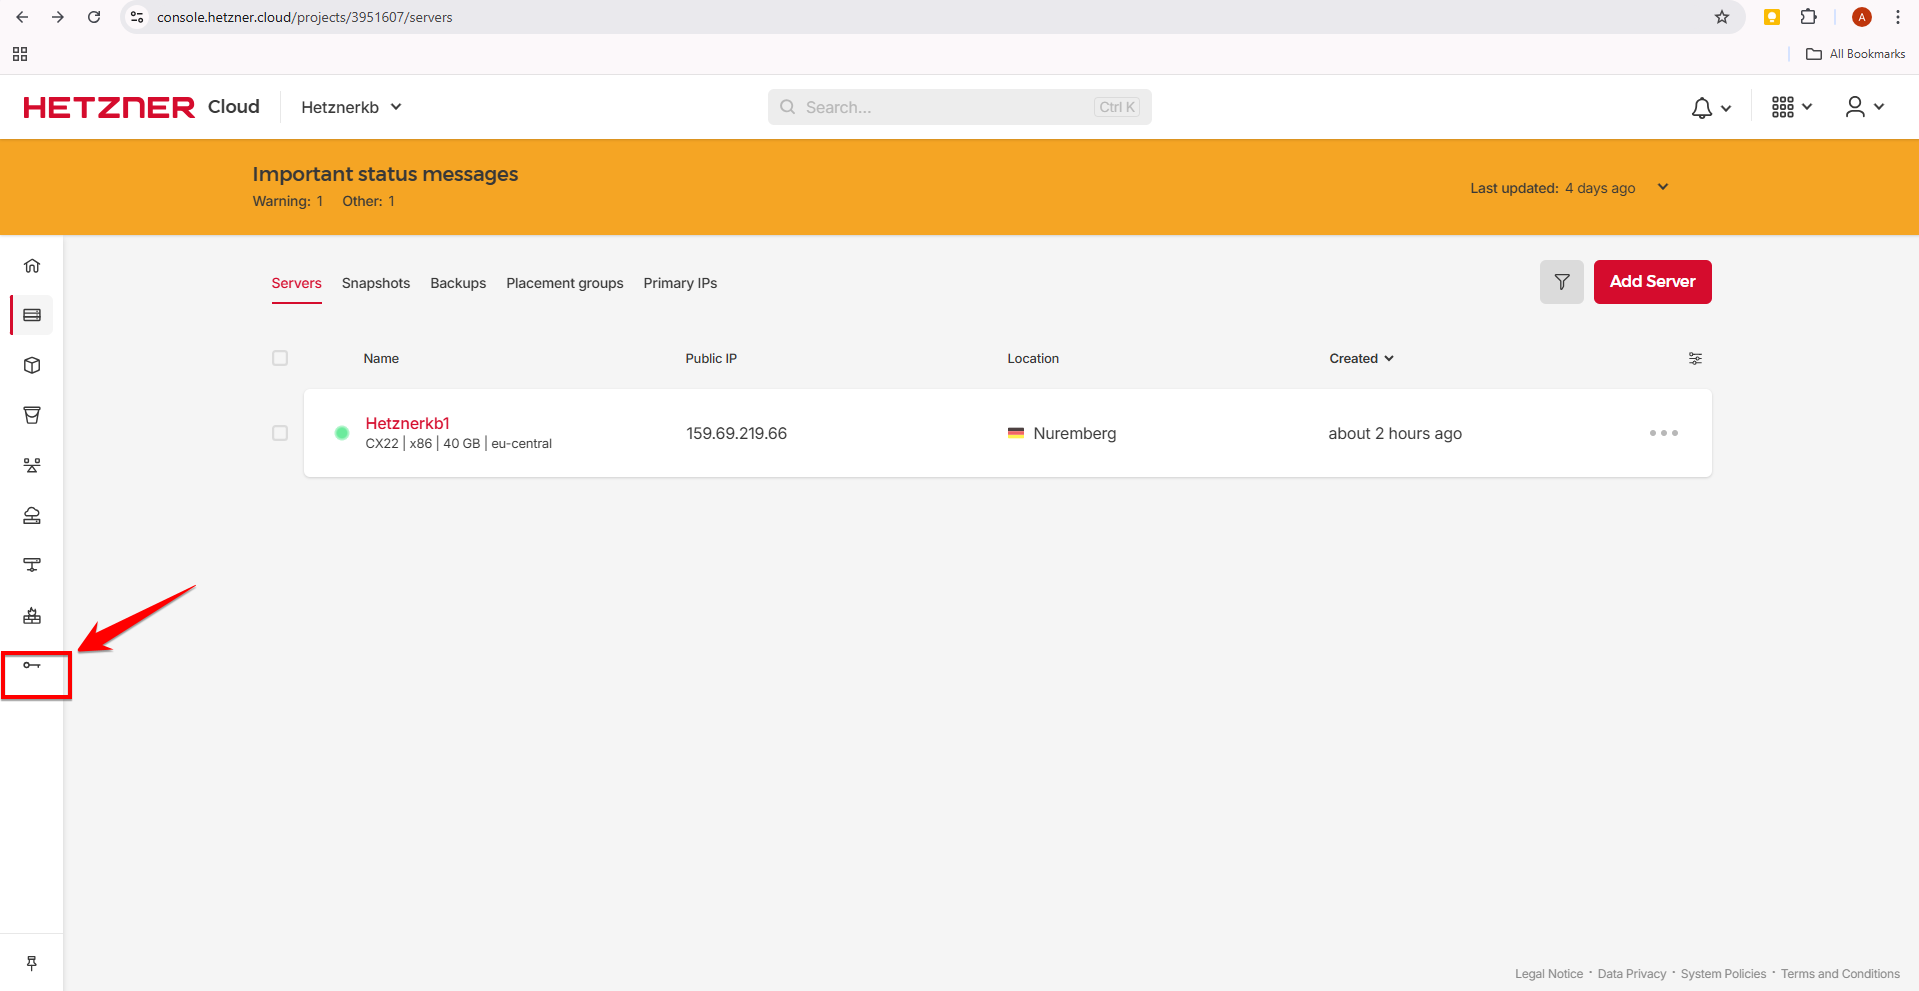This screenshot has width=1919, height=991.
Task: Click the filter funnel icon button
Action: click(1561, 282)
